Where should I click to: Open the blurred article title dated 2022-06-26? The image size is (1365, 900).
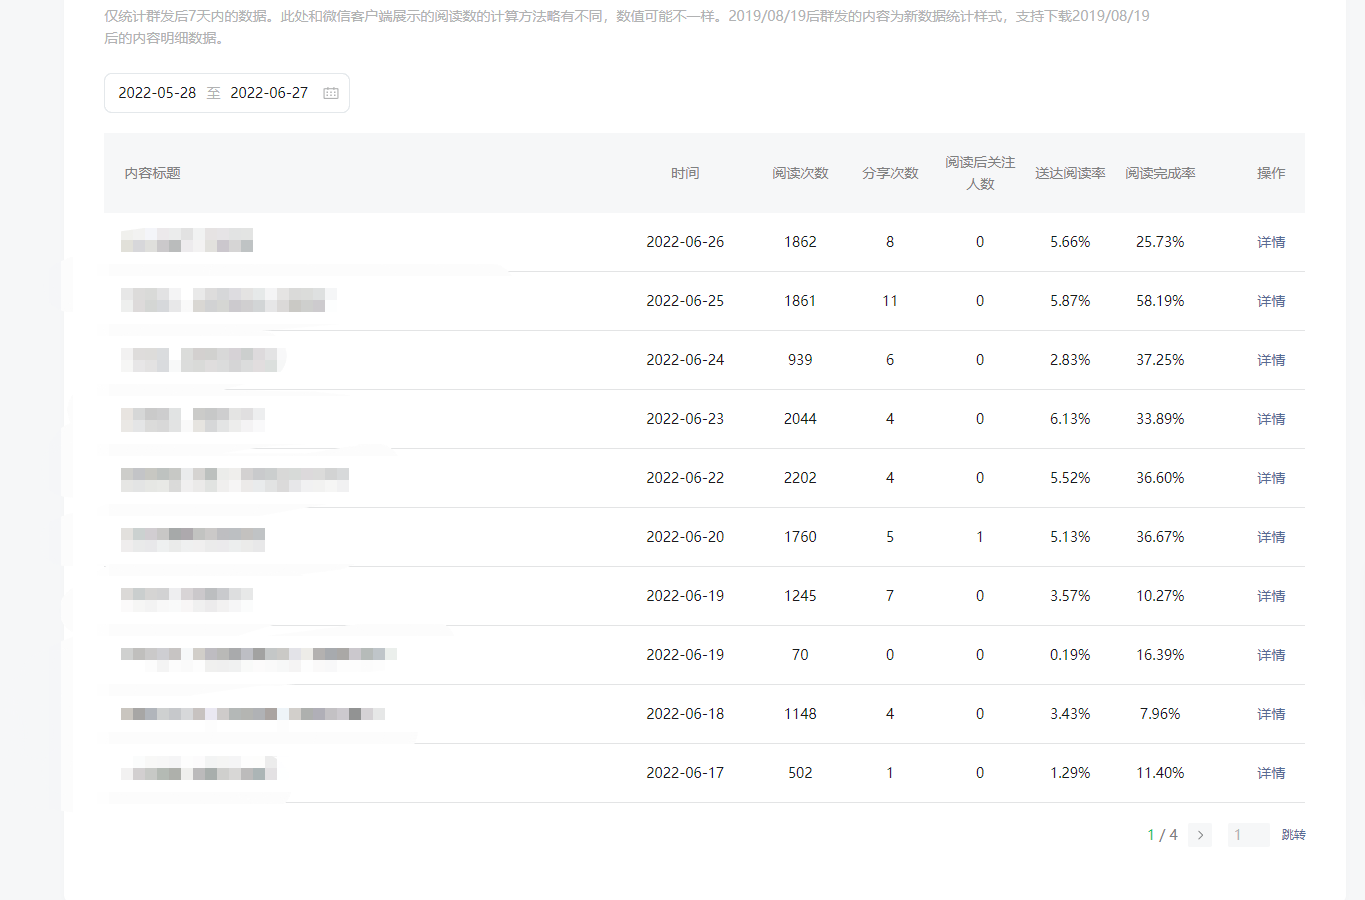(x=187, y=241)
